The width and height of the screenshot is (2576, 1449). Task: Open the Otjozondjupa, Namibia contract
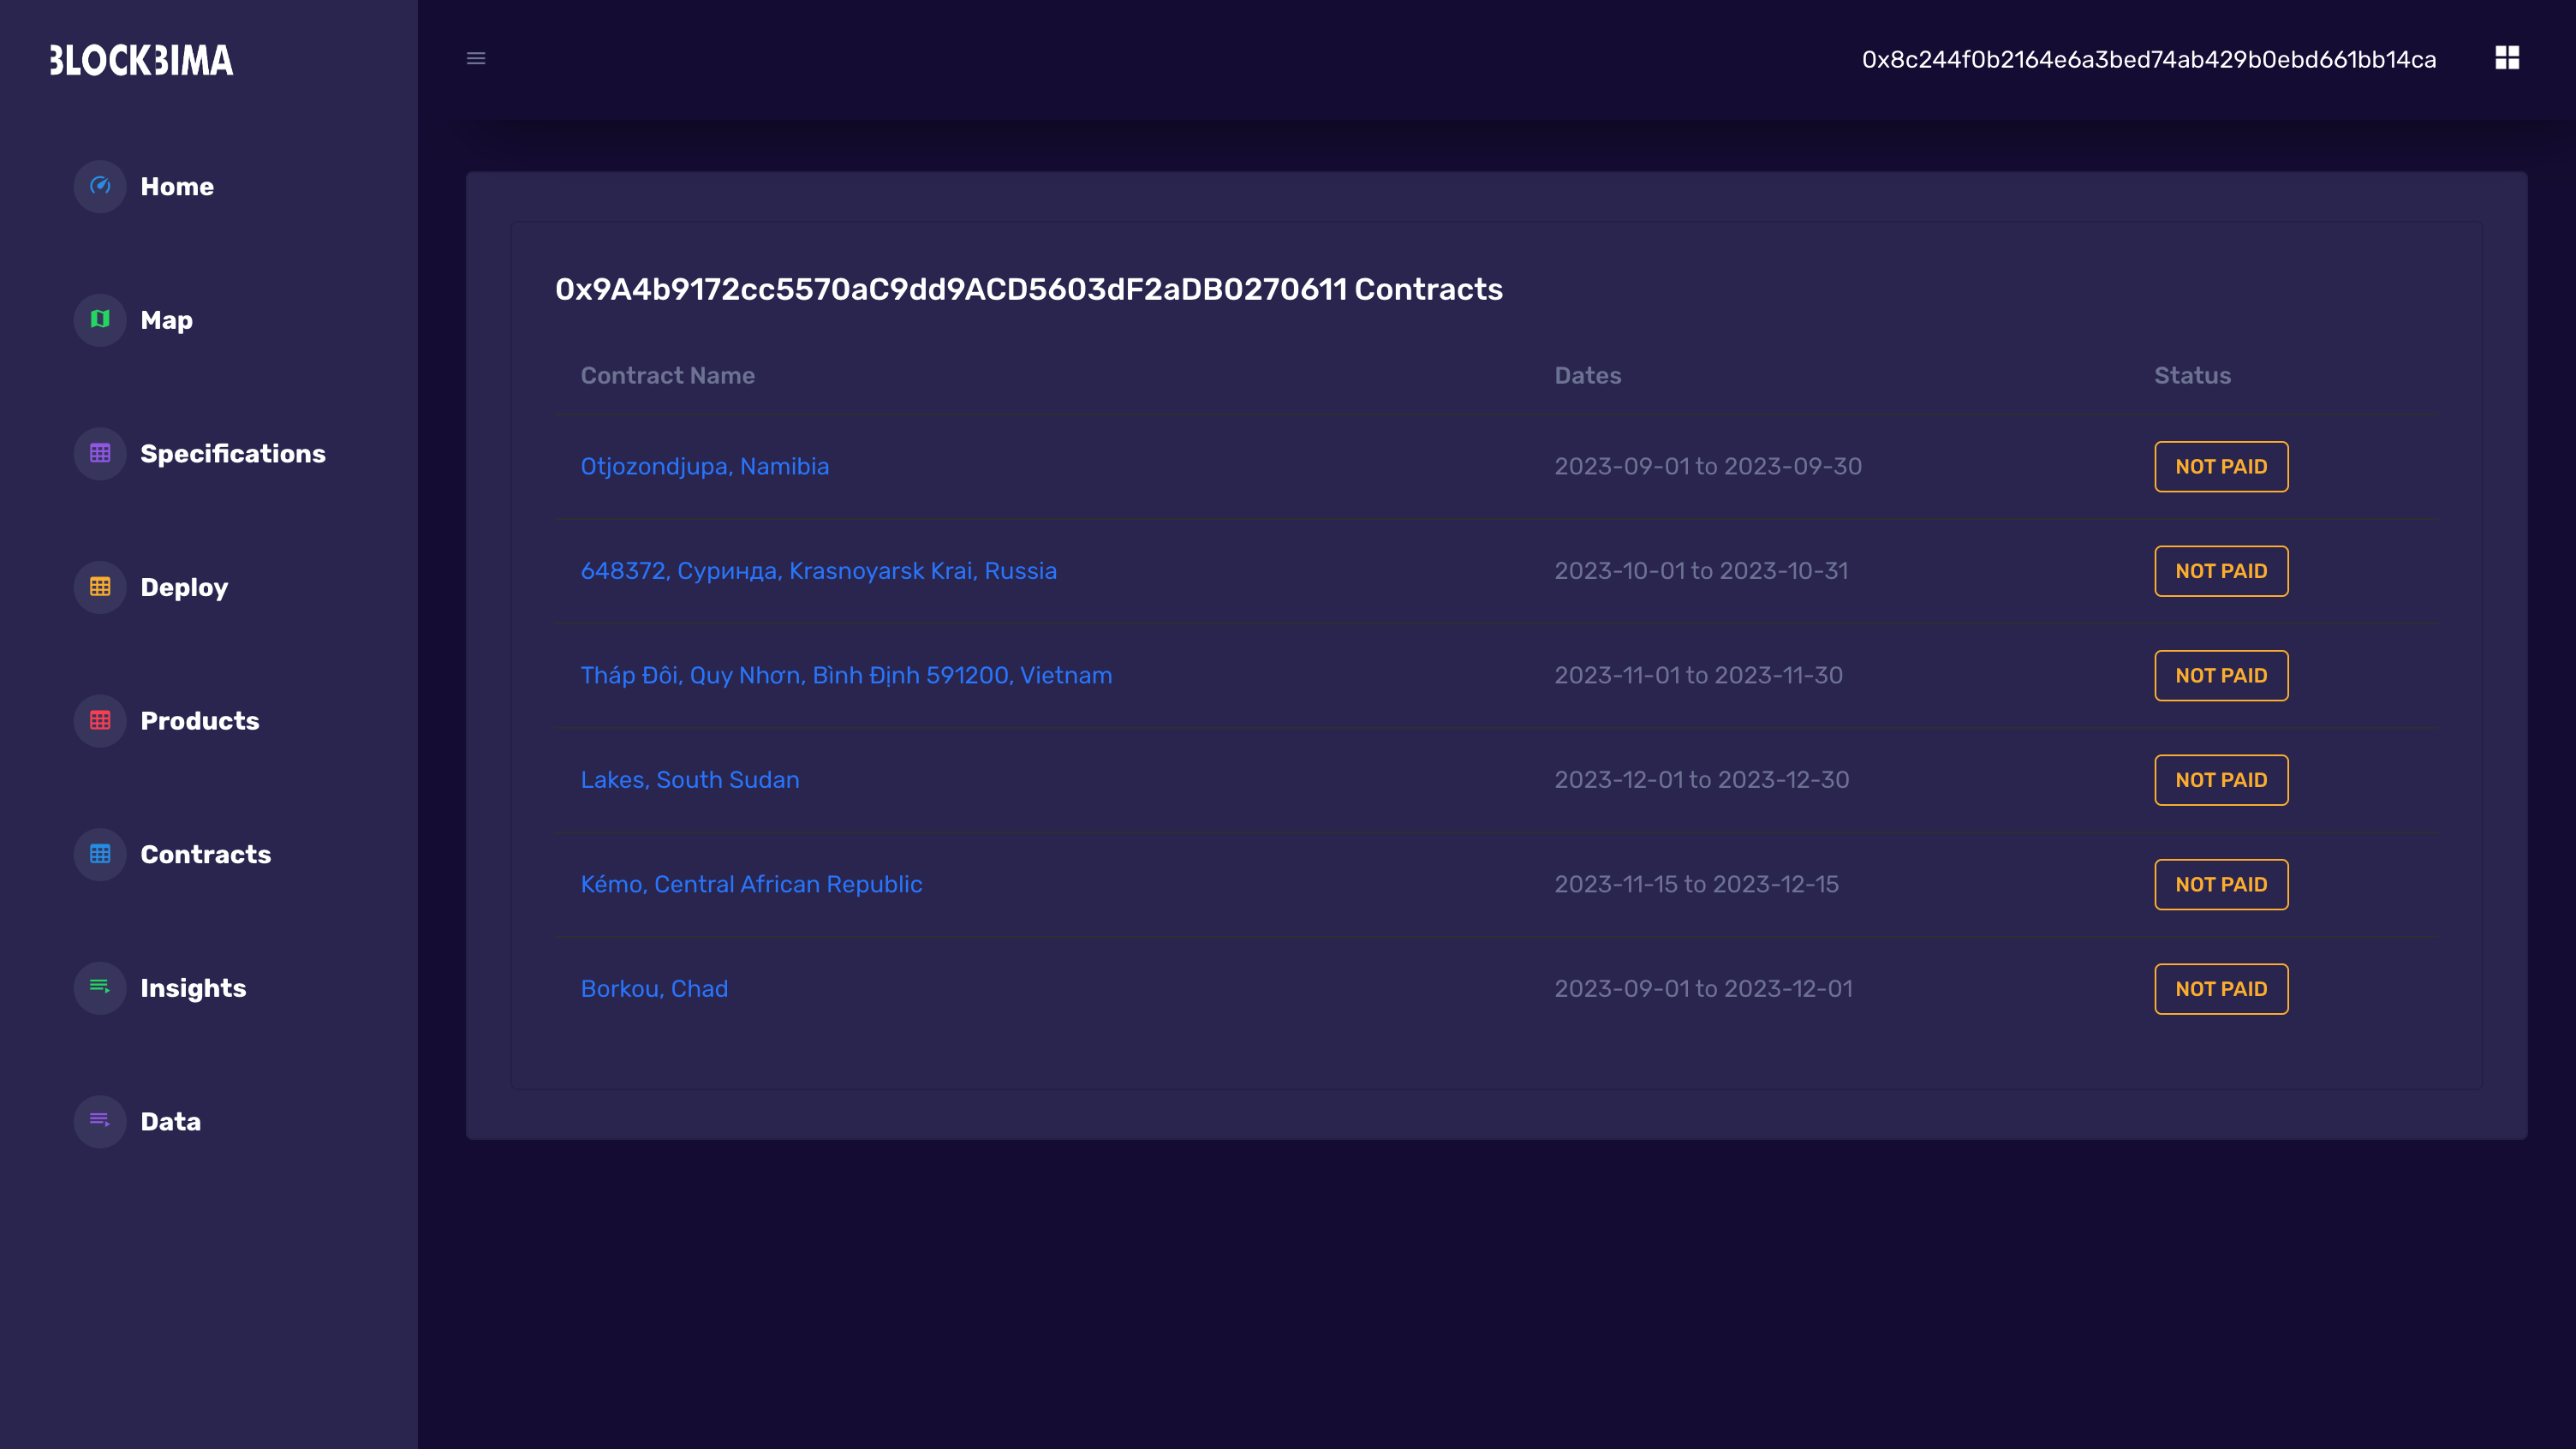tap(704, 467)
